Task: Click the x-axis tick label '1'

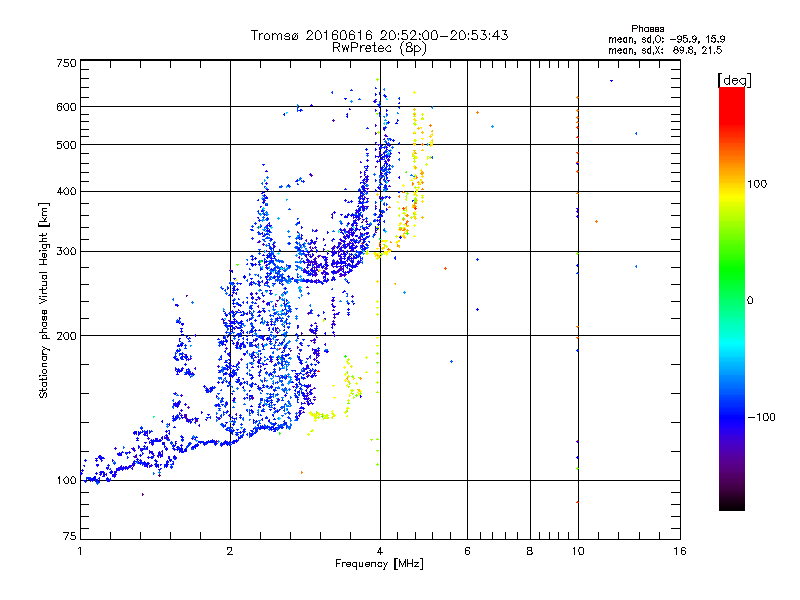Action: pos(80,551)
